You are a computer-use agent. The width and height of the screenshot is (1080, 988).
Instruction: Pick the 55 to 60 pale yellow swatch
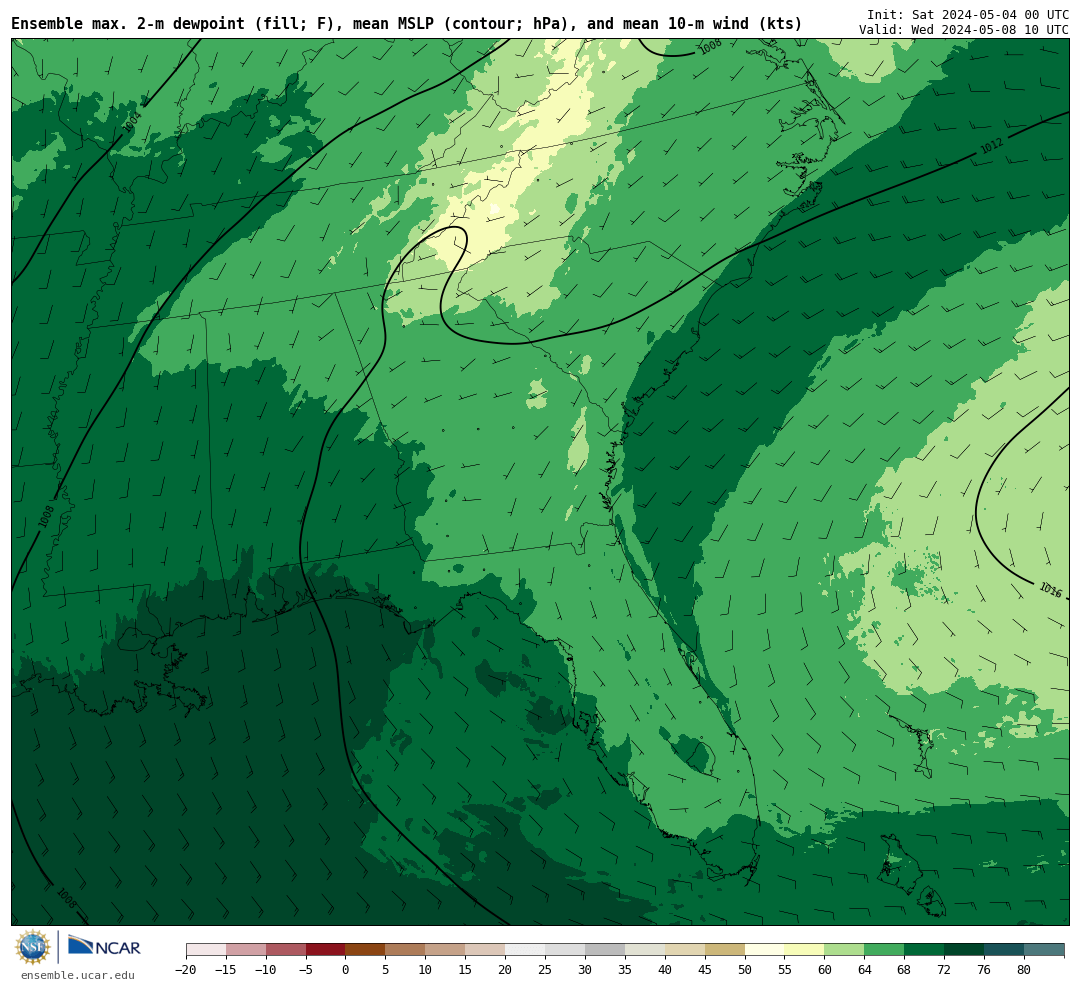tap(805, 950)
